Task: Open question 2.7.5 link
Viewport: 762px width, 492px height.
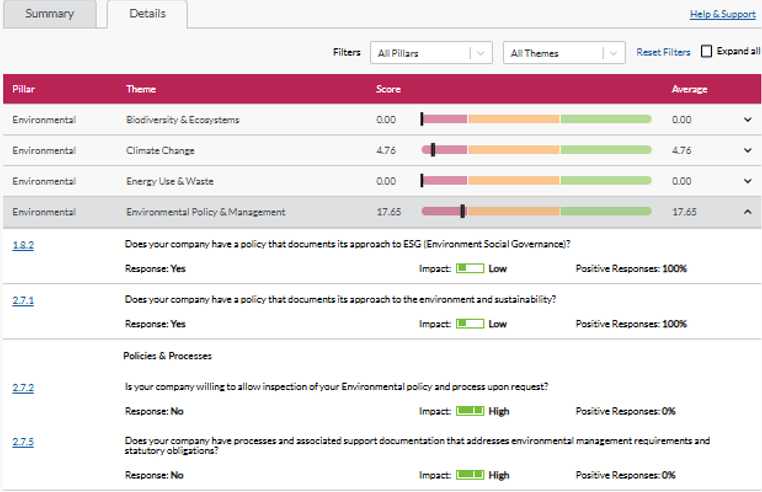Action: [23, 441]
